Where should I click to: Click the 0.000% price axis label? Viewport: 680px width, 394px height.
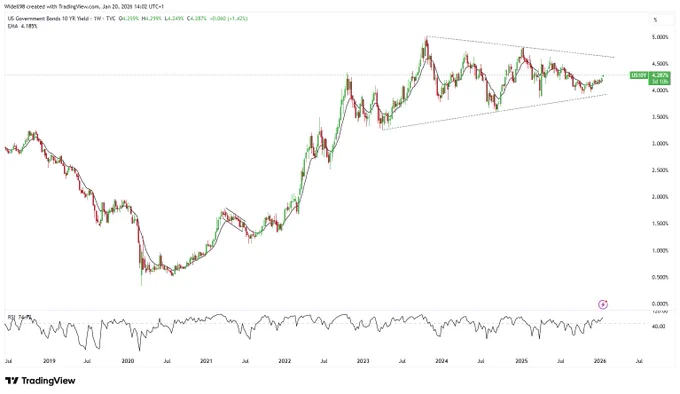click(660, 304)
